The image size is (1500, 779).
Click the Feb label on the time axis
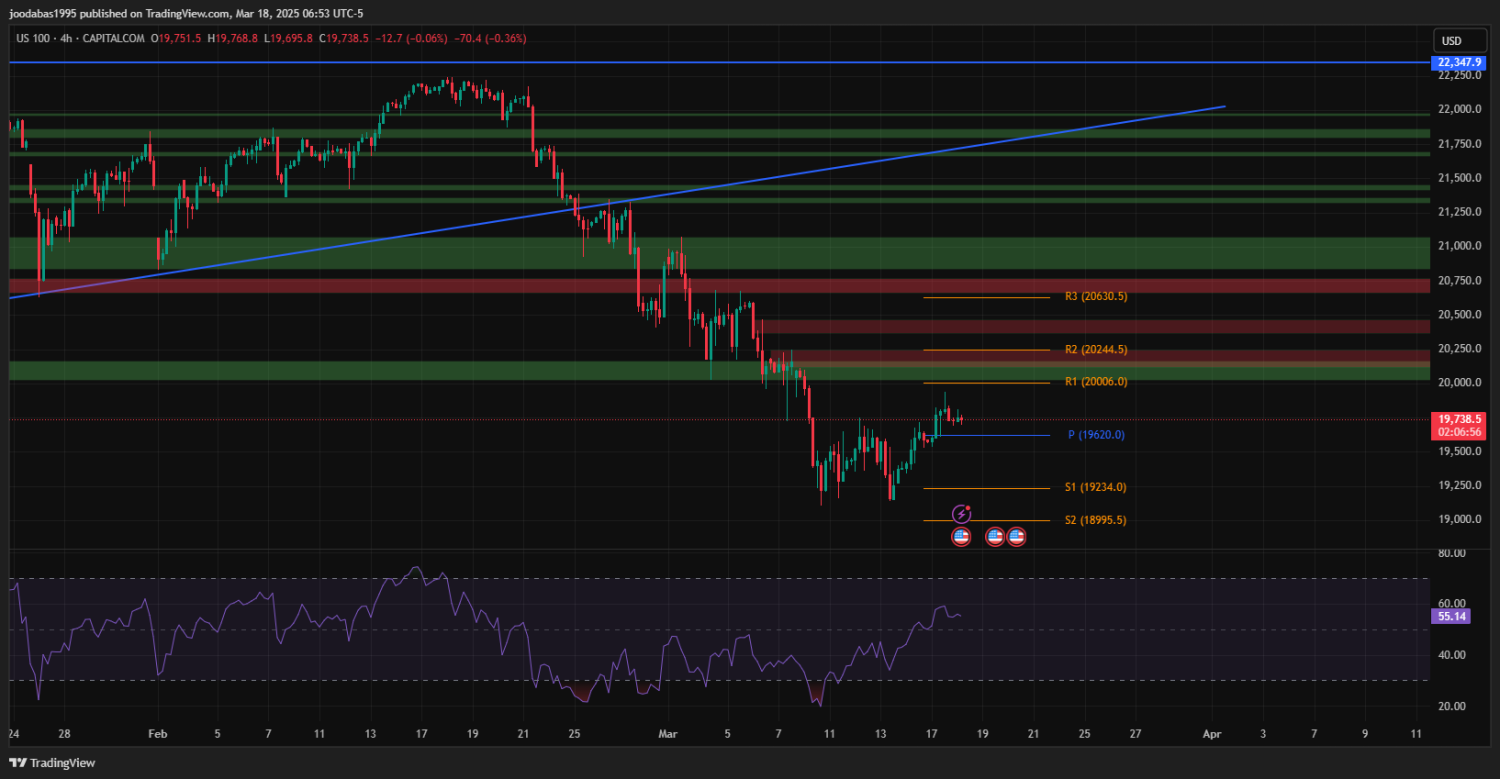point(158,734)
